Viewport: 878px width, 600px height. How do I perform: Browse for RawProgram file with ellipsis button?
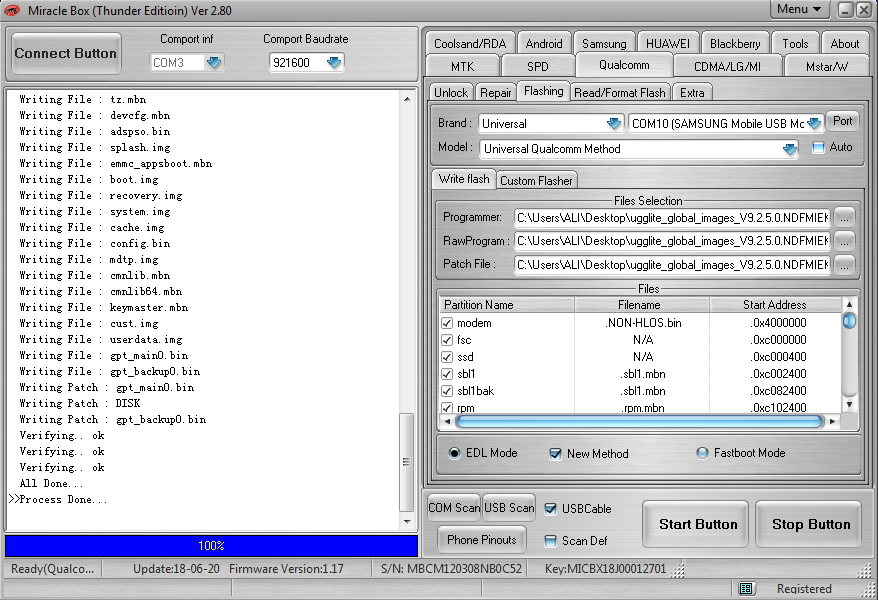tap(844, 241)
